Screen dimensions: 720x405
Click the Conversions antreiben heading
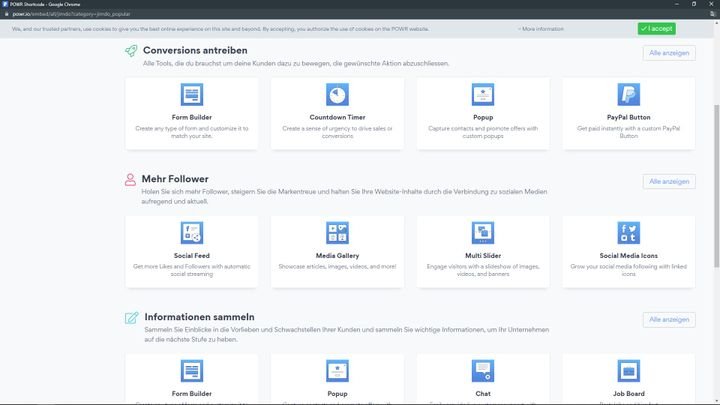pyautogui.click(x=195, y=51)
